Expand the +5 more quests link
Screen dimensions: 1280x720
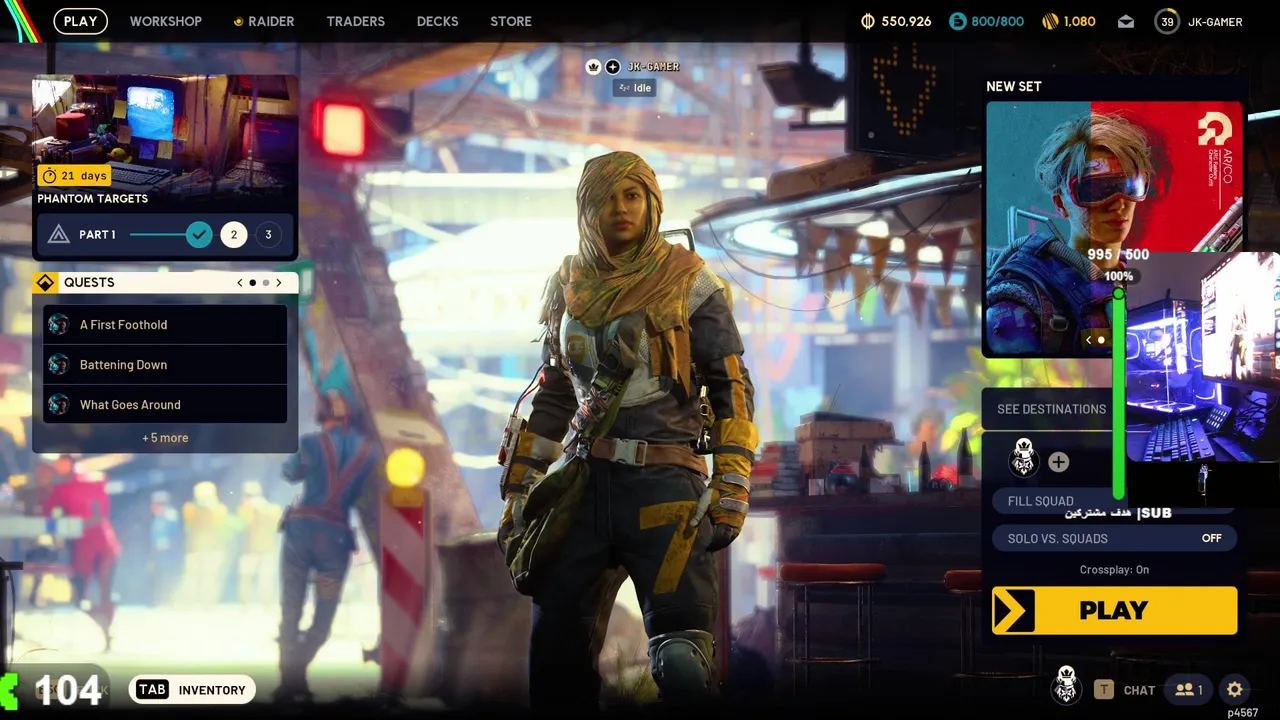click(x=165, y=438)
